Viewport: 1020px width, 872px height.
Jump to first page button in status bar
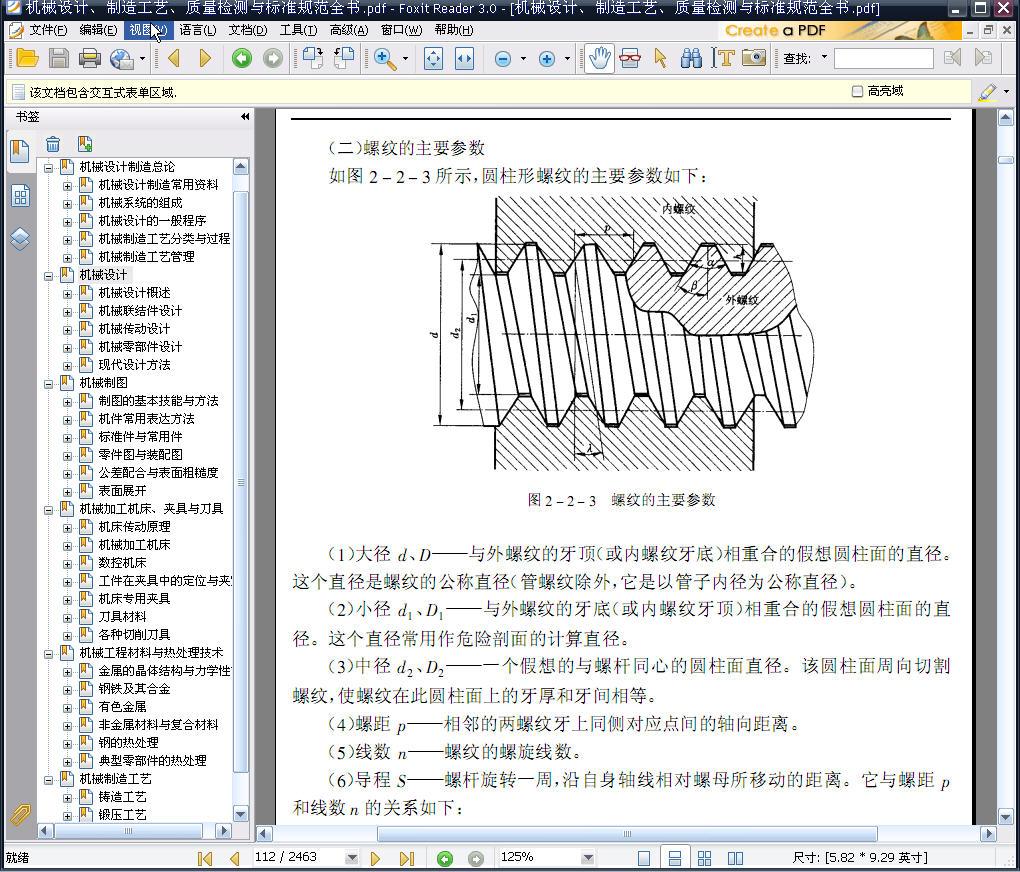(205, 858)
